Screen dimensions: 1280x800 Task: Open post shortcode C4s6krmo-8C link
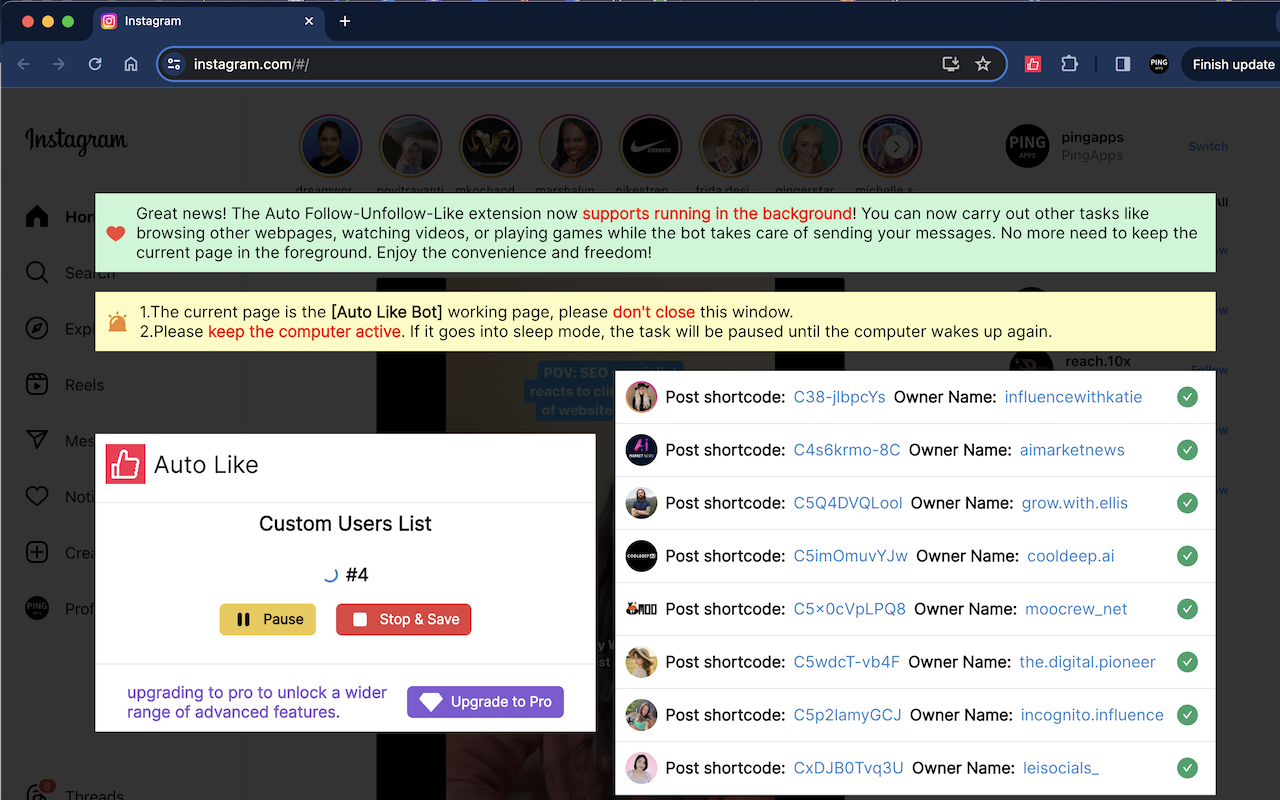point(847,450)
